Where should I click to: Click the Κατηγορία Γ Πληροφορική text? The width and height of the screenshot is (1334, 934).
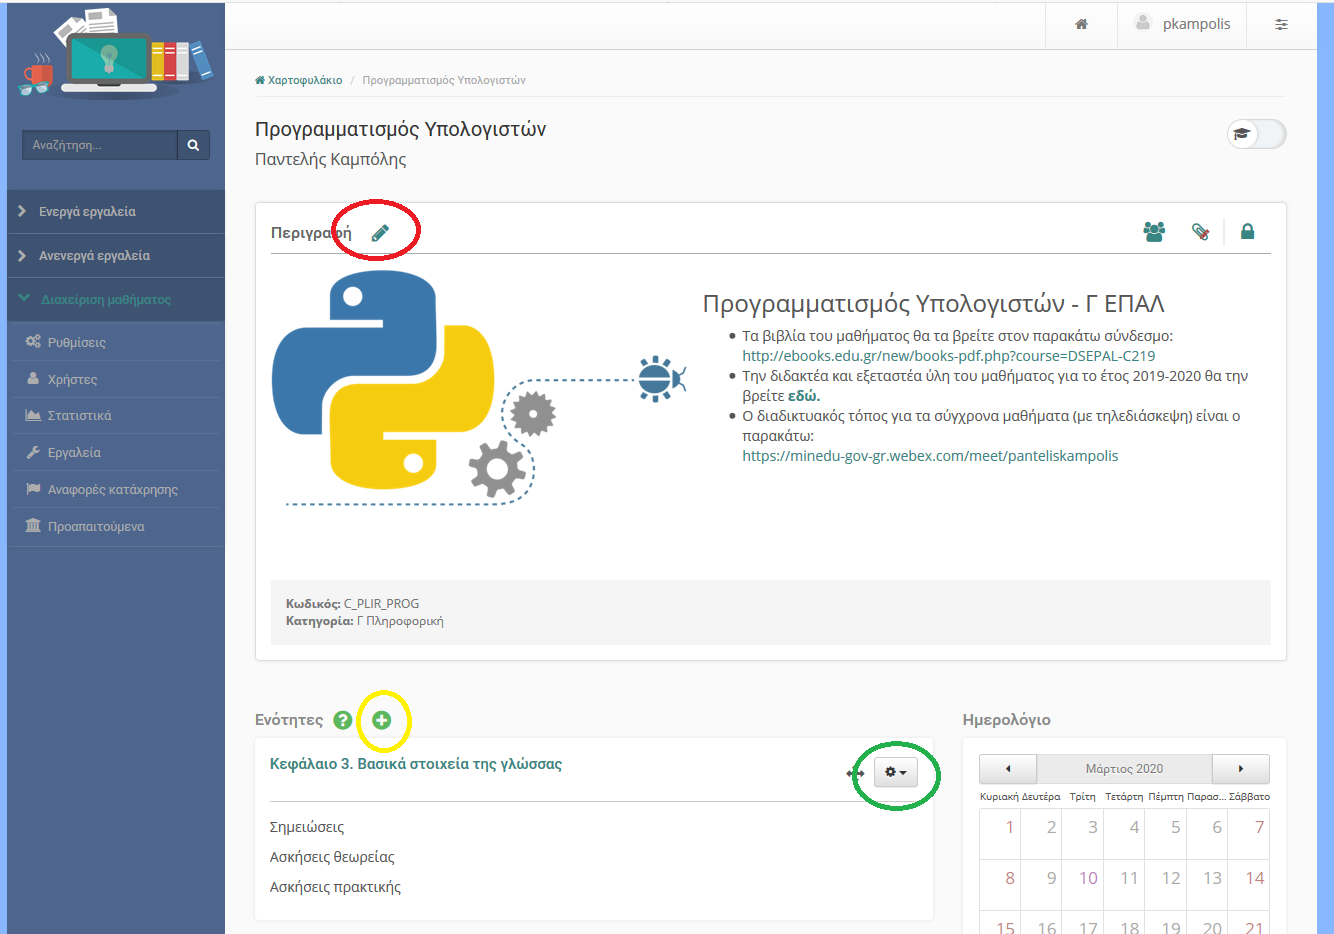[x=364, y=621]
